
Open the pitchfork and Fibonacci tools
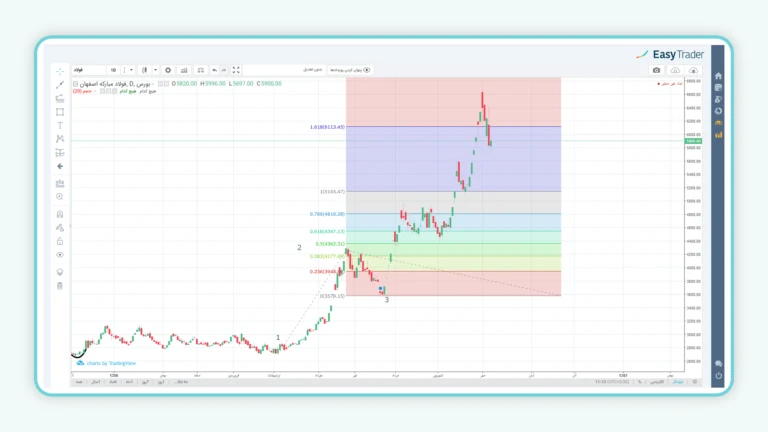pos(60,98)
